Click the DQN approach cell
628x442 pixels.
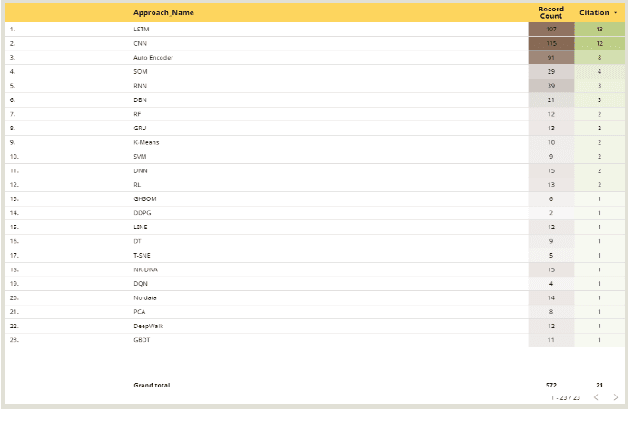(x=140, y=284)
